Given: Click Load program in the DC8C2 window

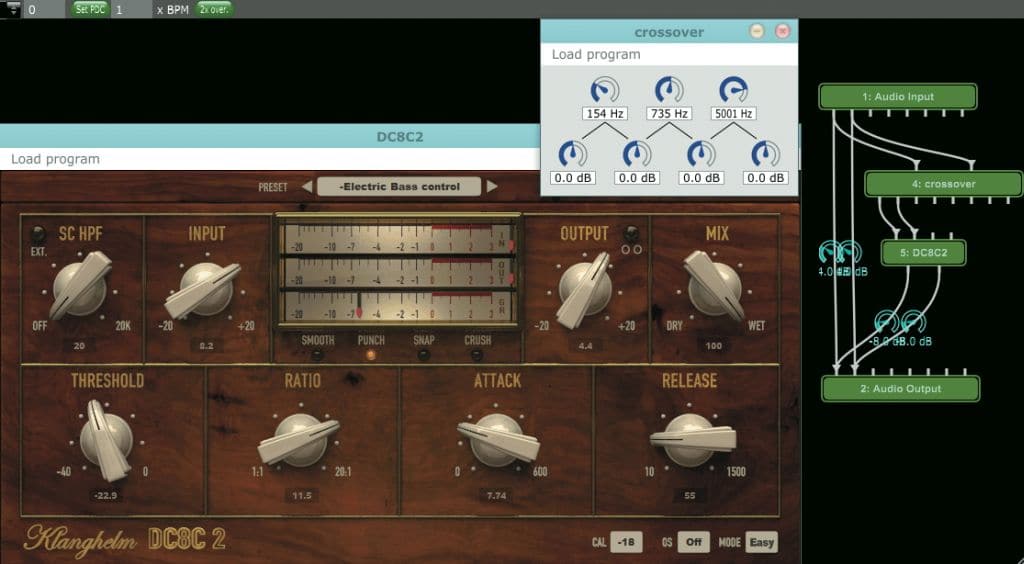Looking at the screenshot, I should tap(56, 159).
